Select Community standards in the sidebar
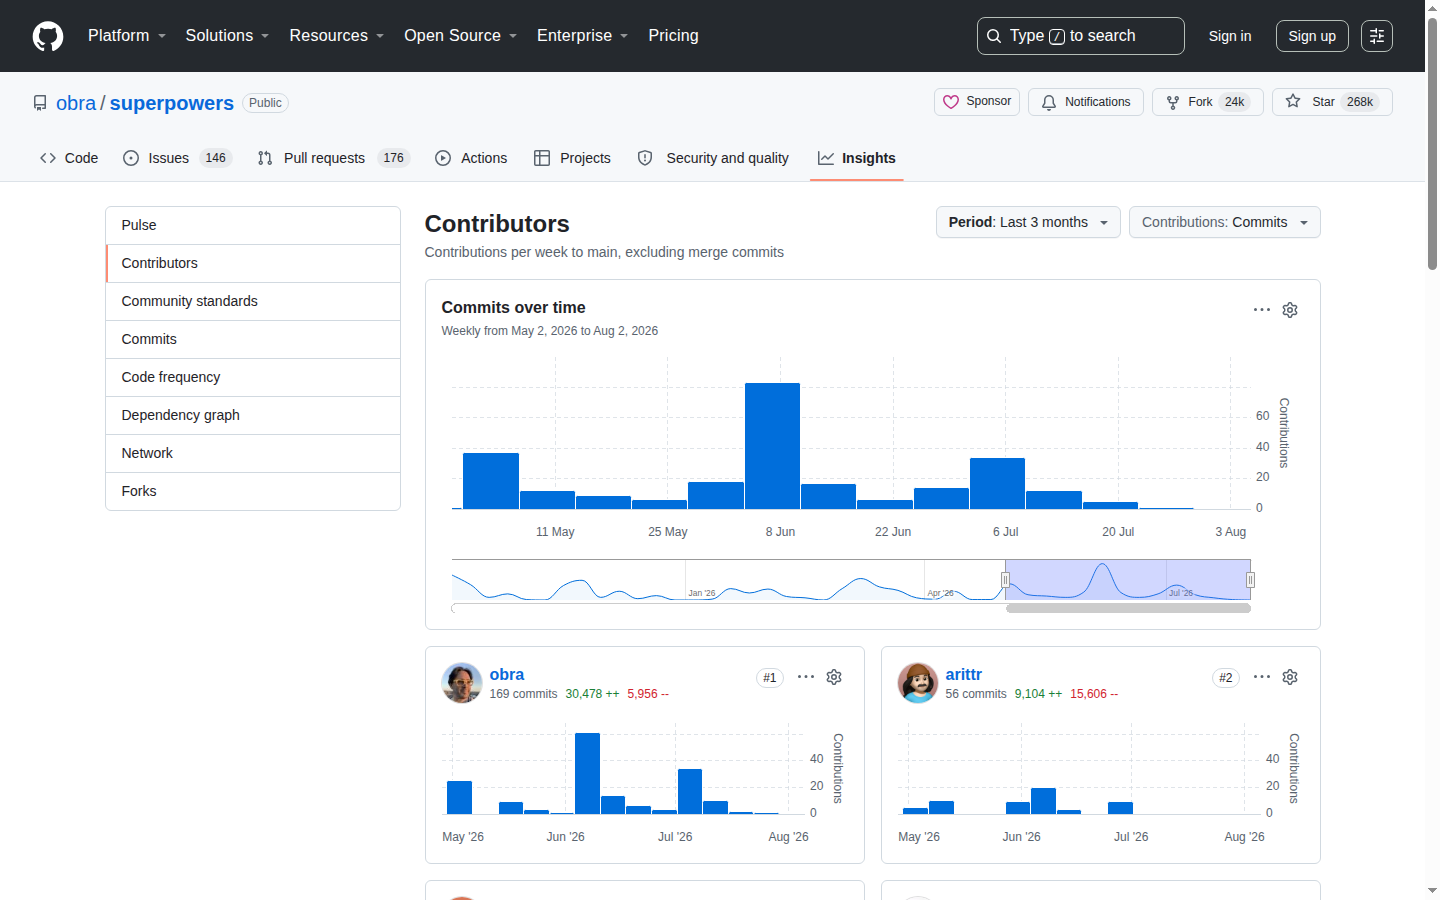Image resolution: width=1440 pixels, height=900 pixels. tap(253, 301)
